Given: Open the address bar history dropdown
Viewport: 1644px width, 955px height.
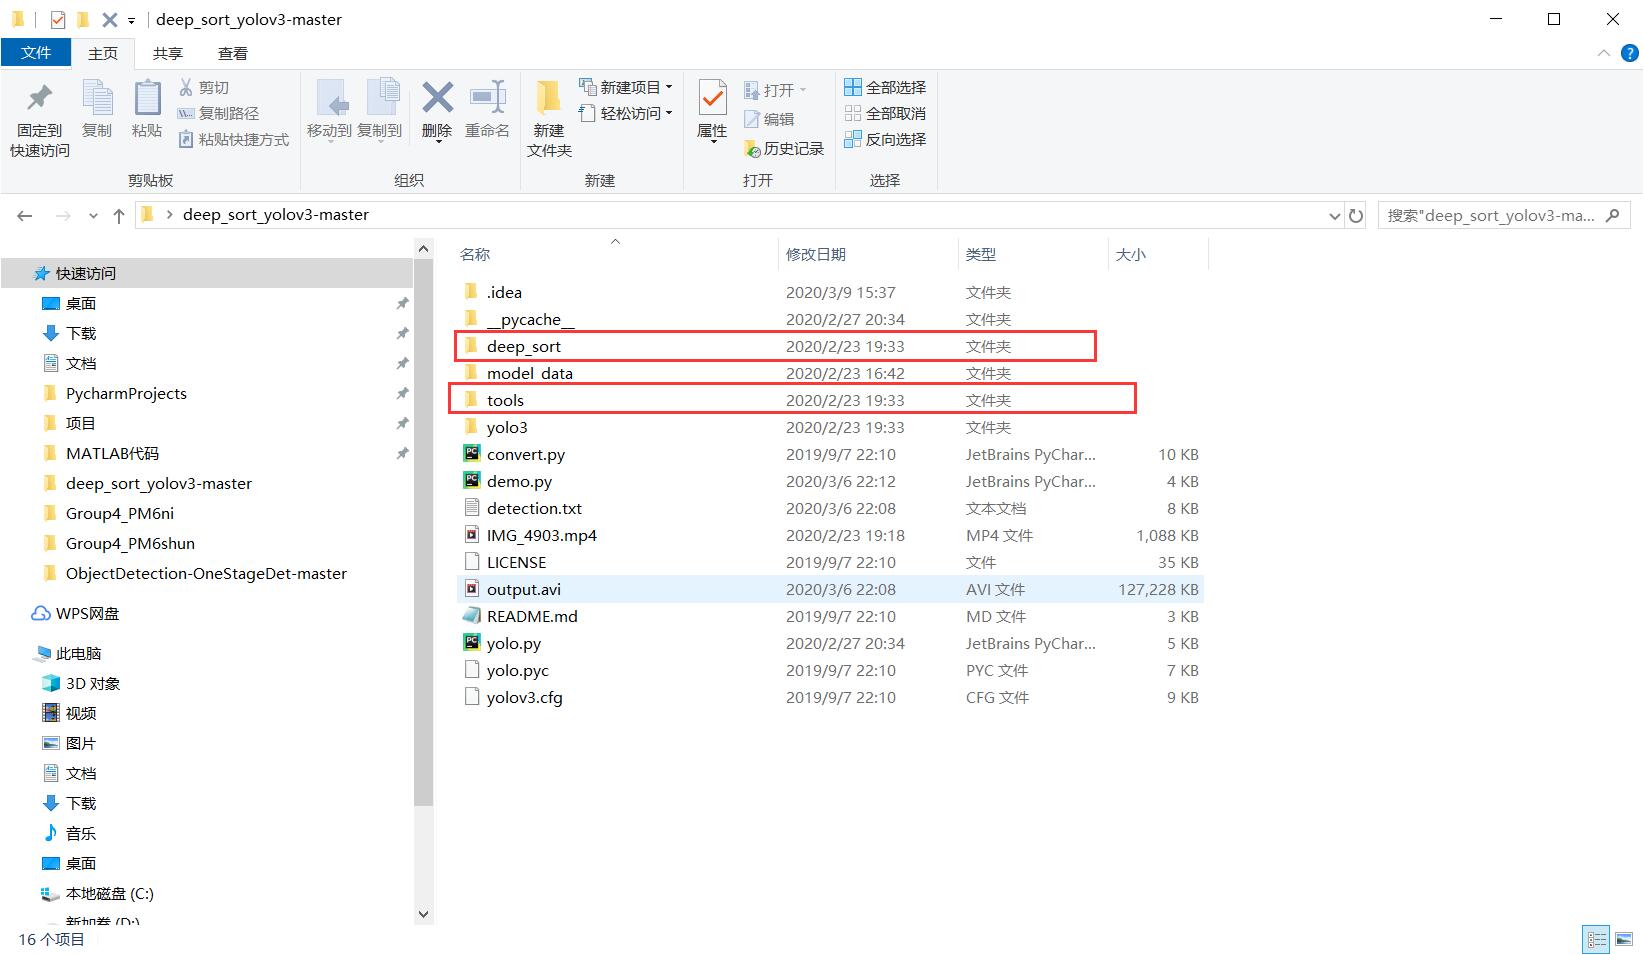Looking at the screenshot, I should click(1334, 215).
